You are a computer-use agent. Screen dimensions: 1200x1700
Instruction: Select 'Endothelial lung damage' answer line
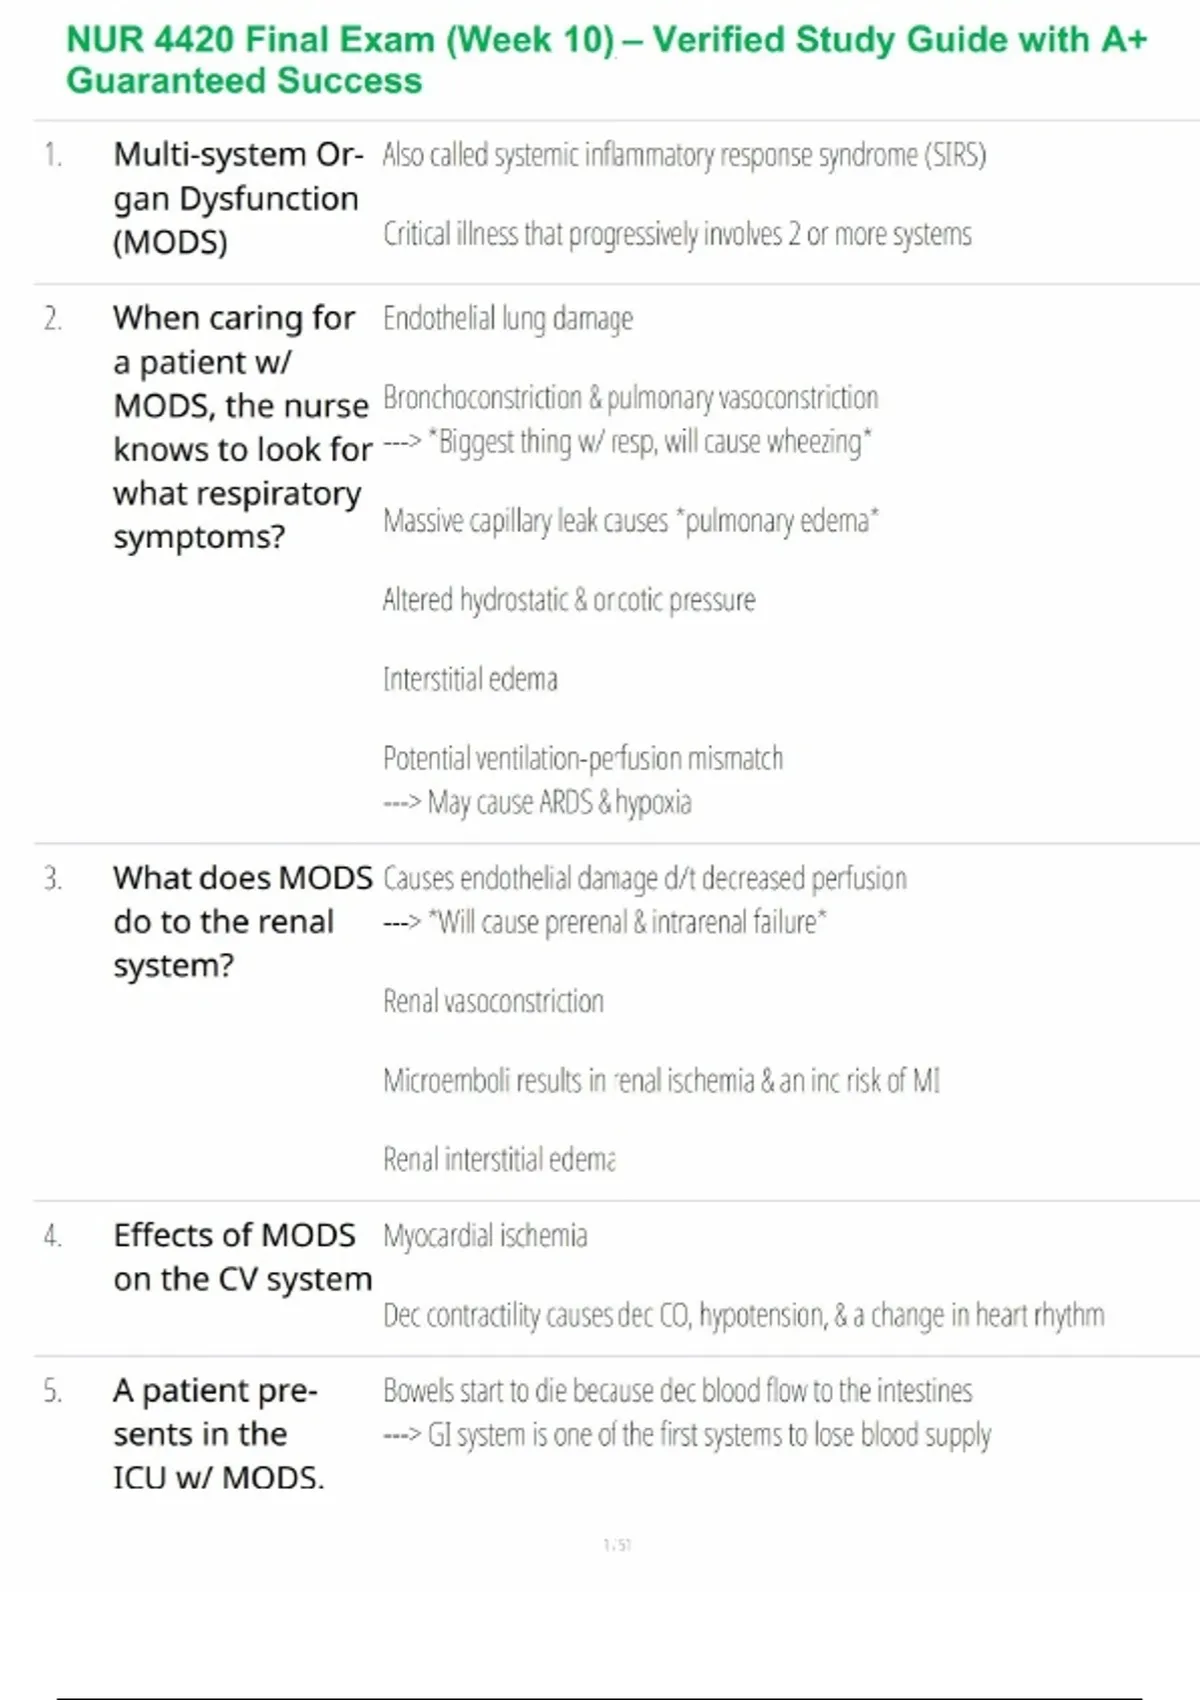click(508, 318)
